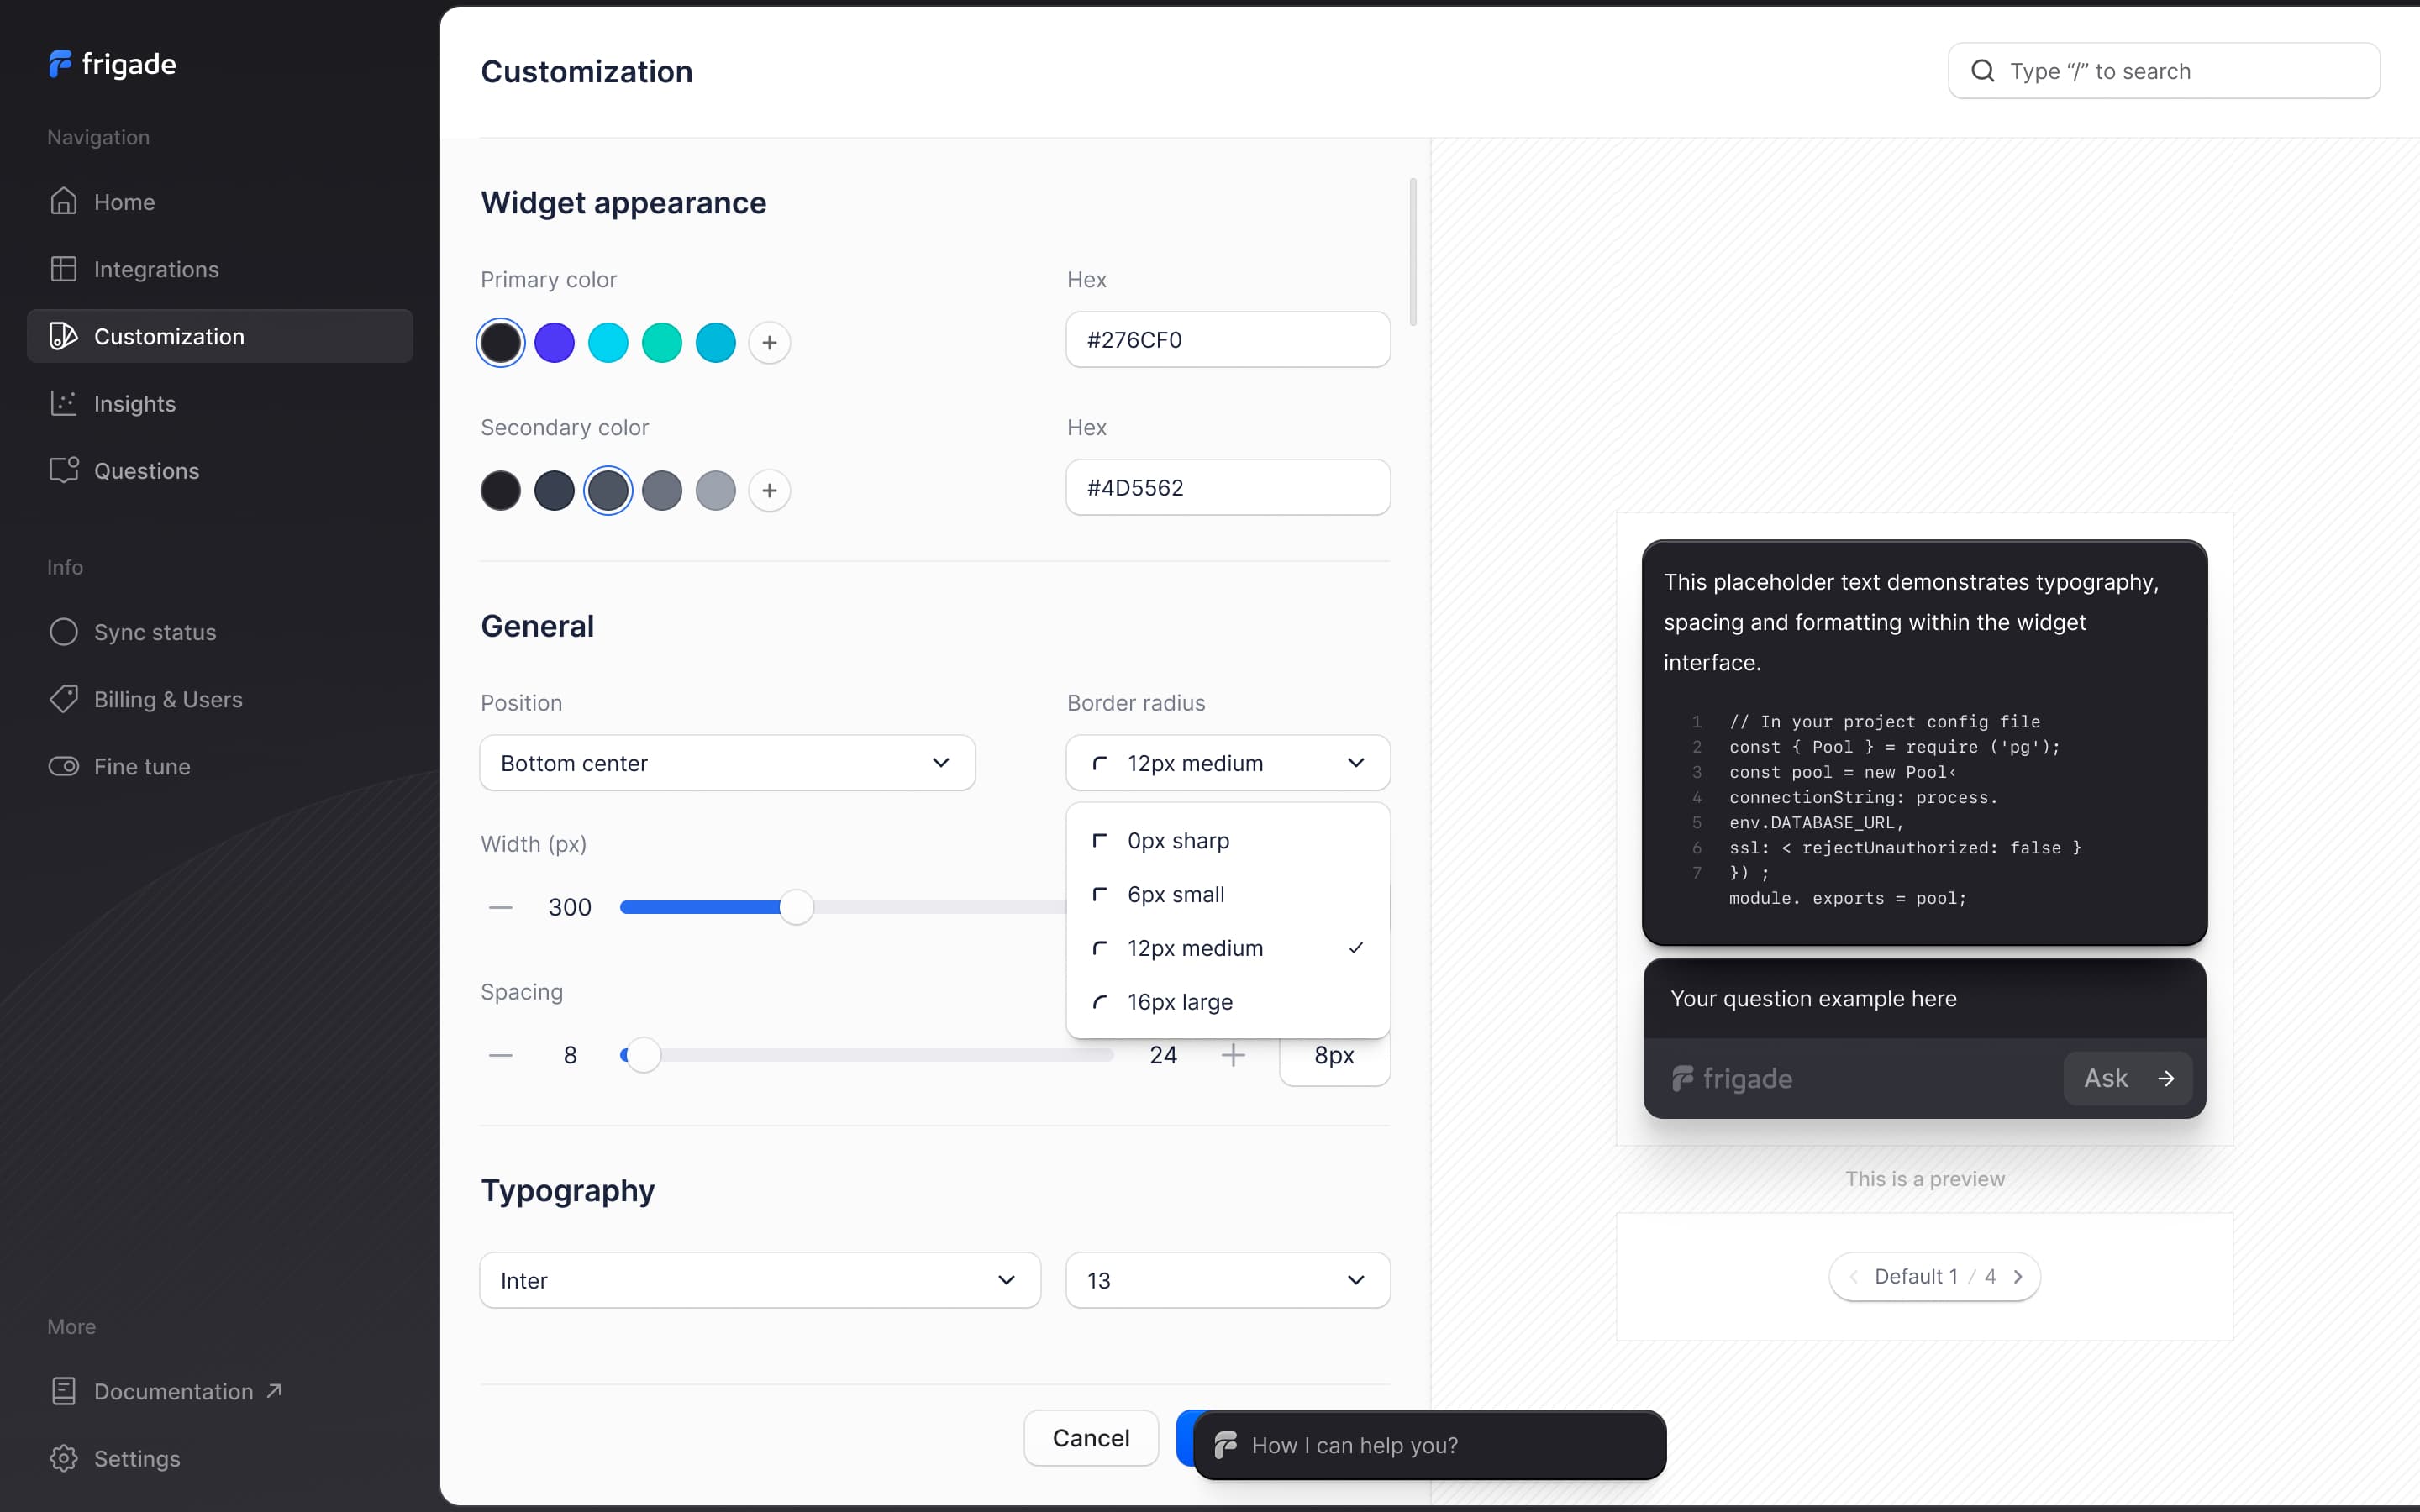2420x1512 pixels.
Task: Open the Questions sidebar item
Action: point(146,471)
